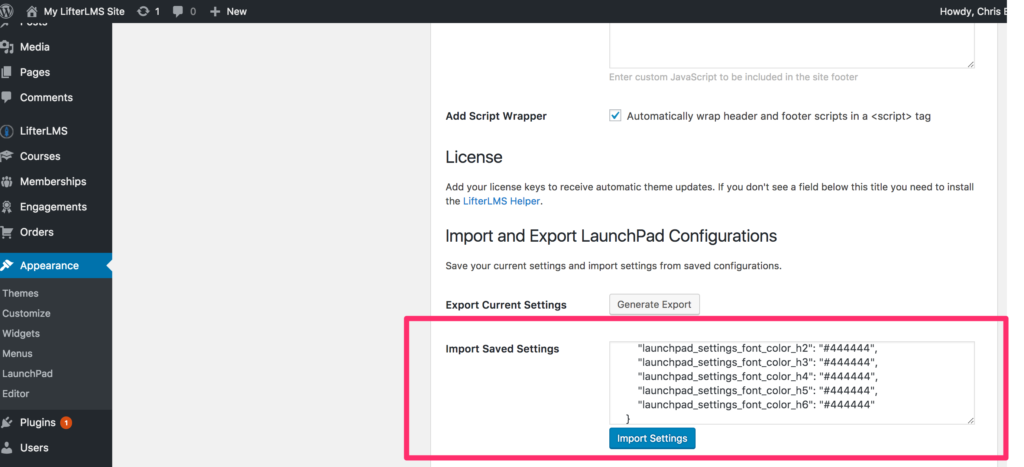
Task: Click the Import Saved Settings label
Action: (x=502, y=349)
